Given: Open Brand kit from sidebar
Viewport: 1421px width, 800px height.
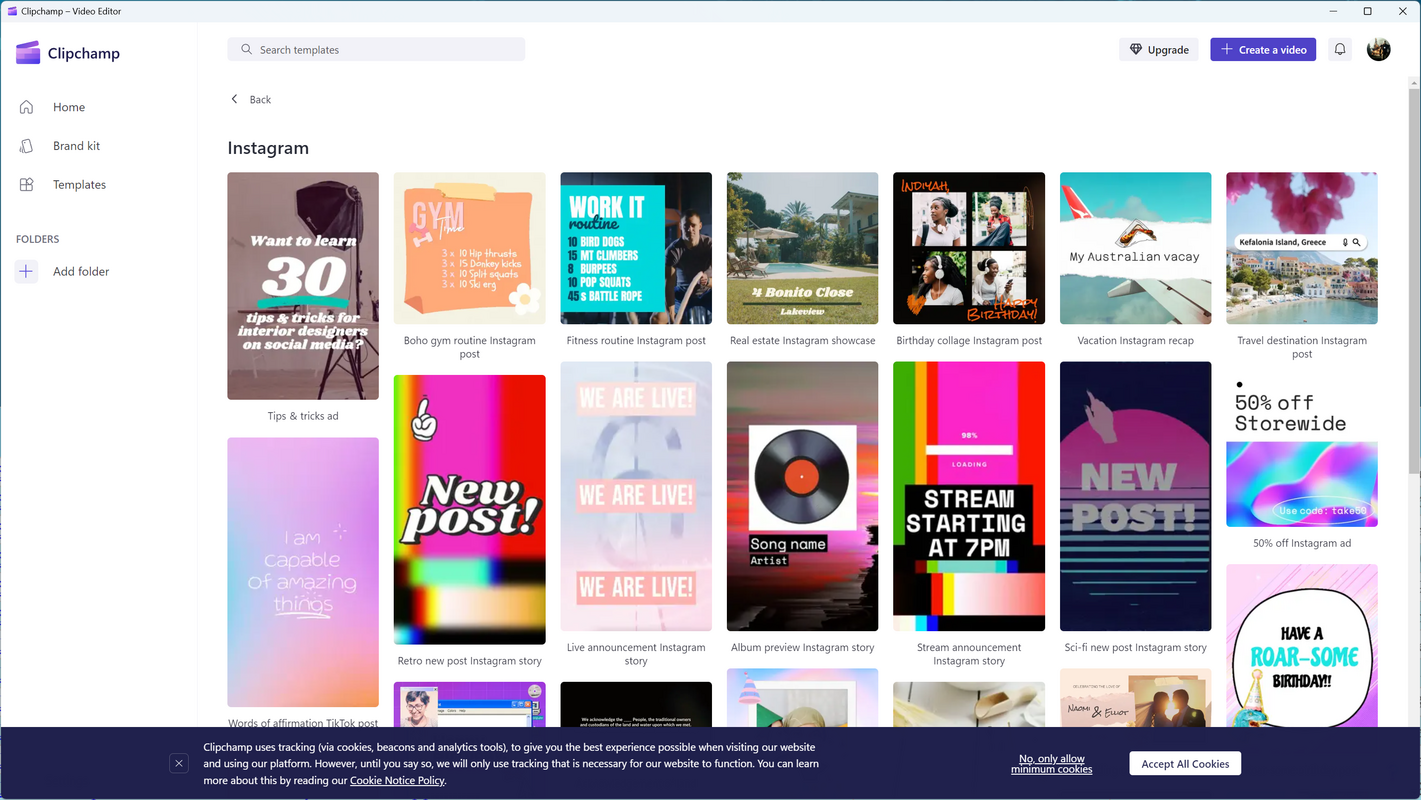Looking at the screenshot, I should pos(76,146).
